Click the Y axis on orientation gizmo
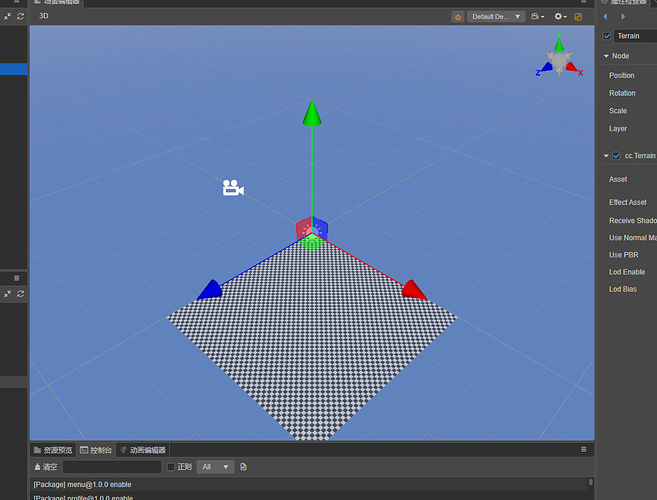The width and height of the screenshot is (657, 500). click(559, 42)
